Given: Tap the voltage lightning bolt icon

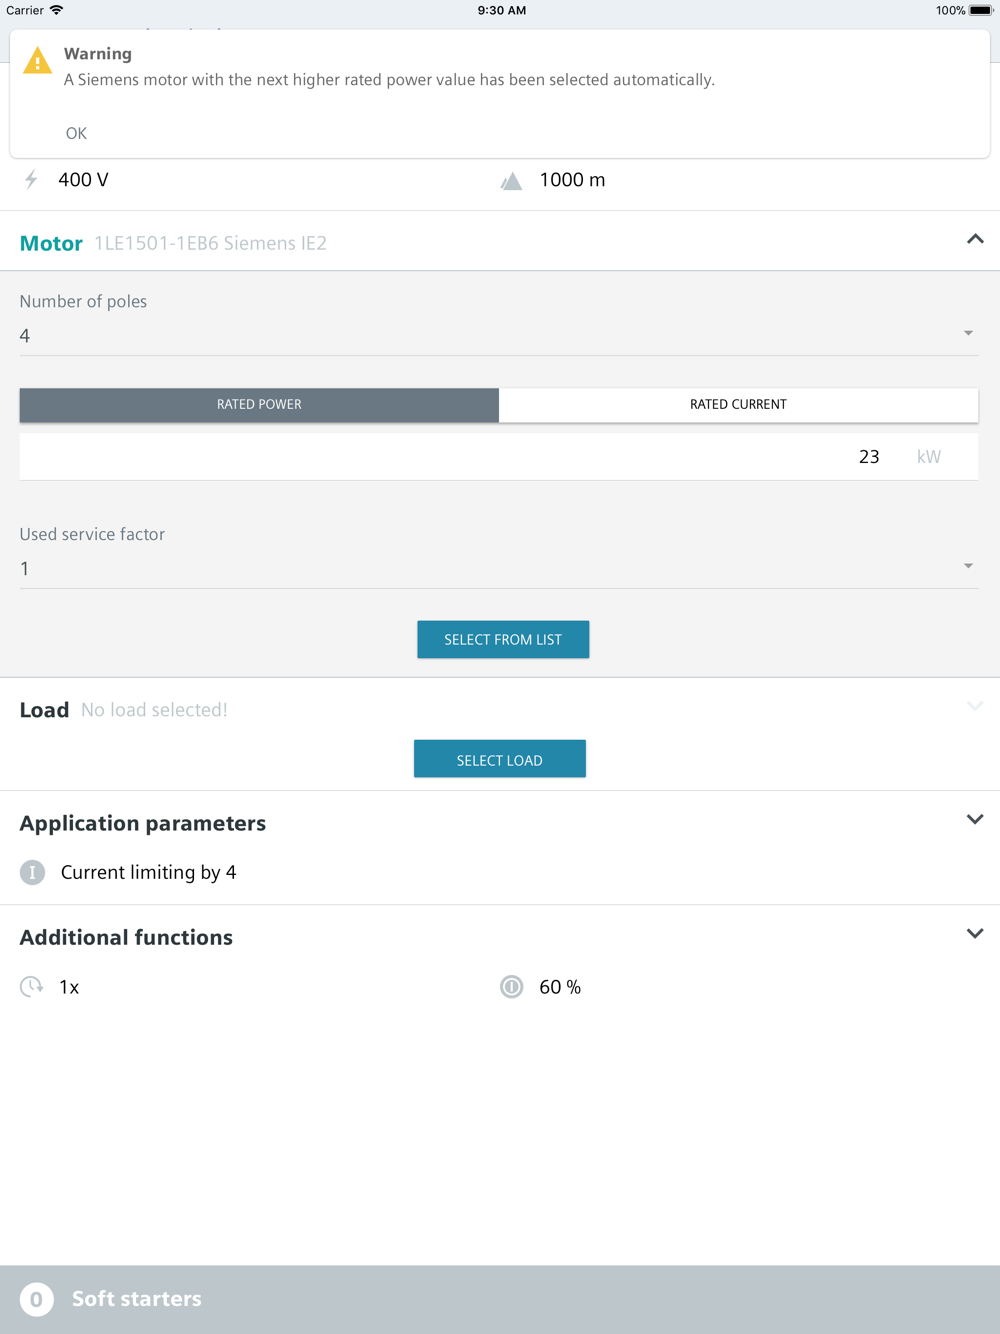Looking at the screenshot, I should [32, 180].
